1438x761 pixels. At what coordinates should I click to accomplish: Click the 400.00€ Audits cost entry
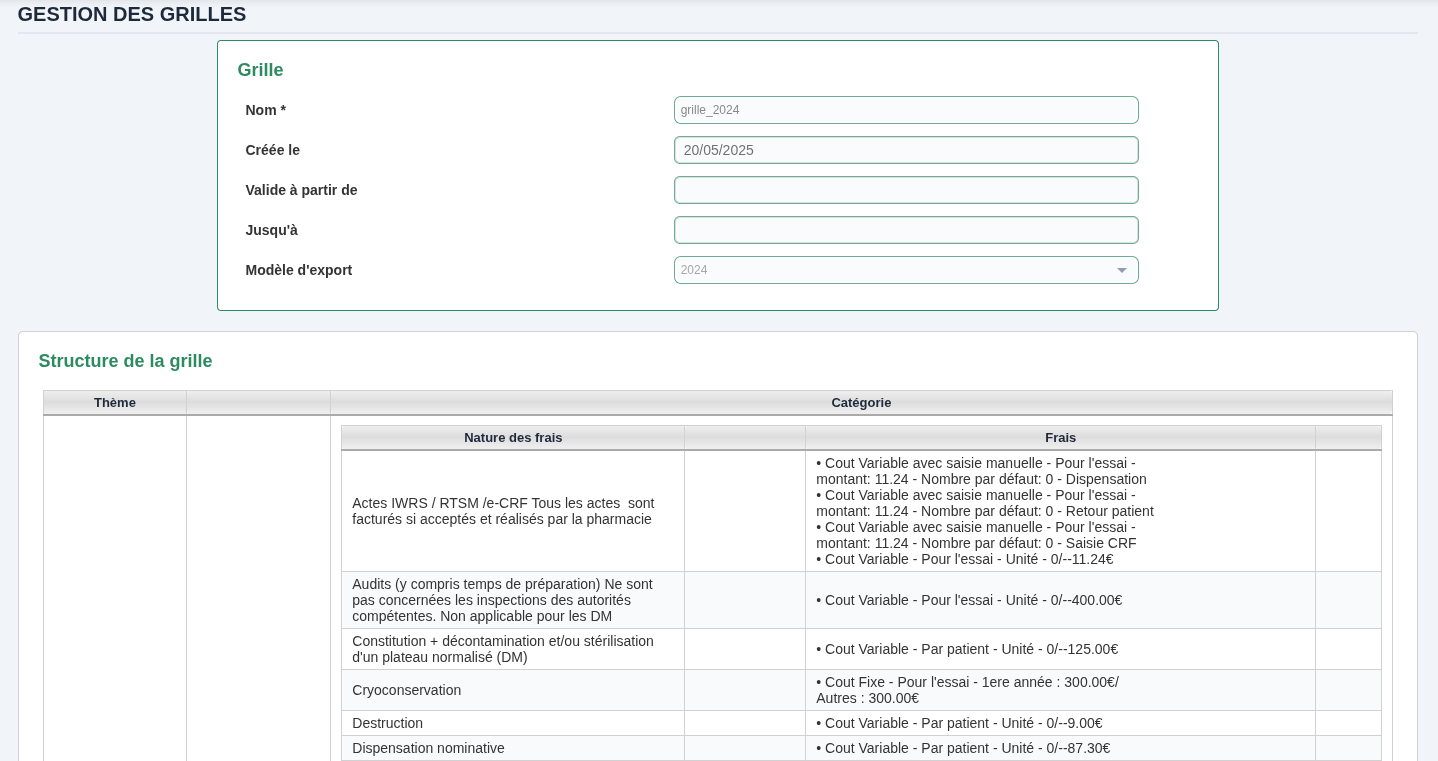click(968, 600)
